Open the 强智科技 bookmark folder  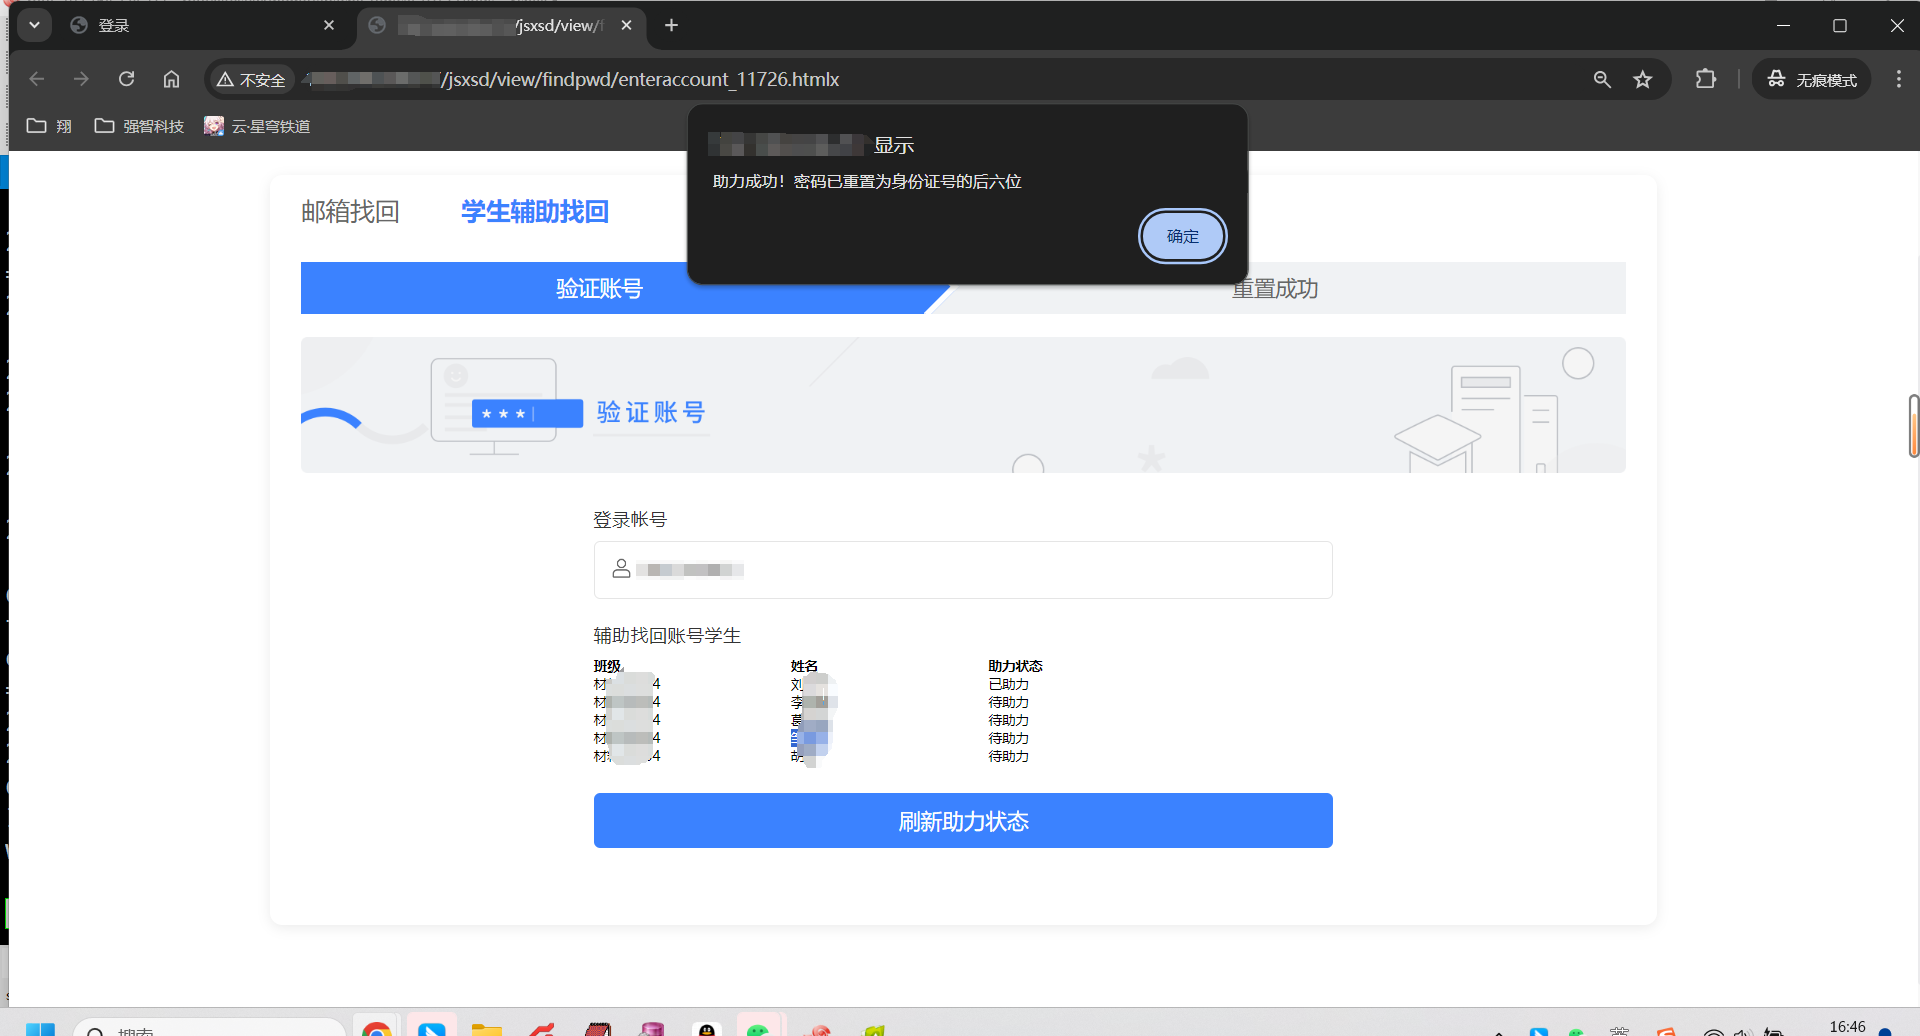(x=139, y=126)
